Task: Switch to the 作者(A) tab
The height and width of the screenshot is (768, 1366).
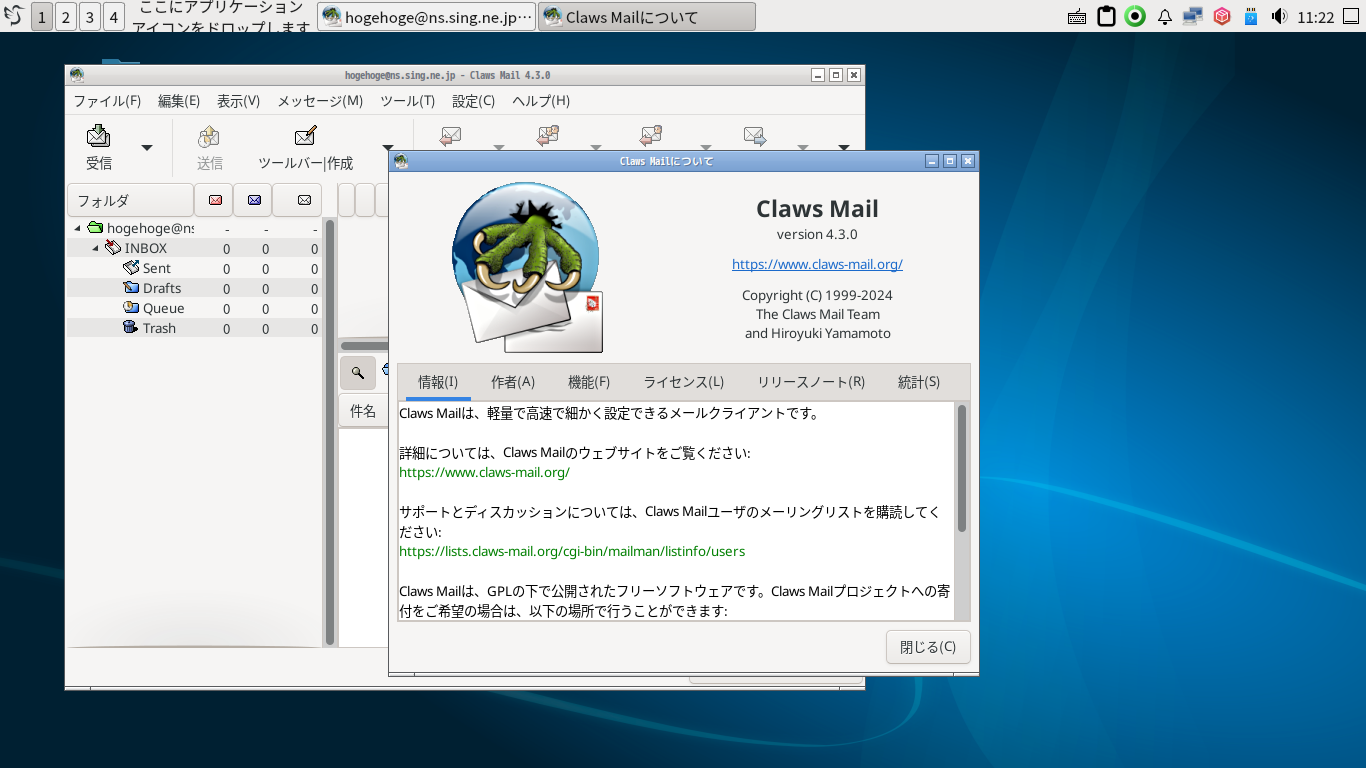Action: coord(512,382)
